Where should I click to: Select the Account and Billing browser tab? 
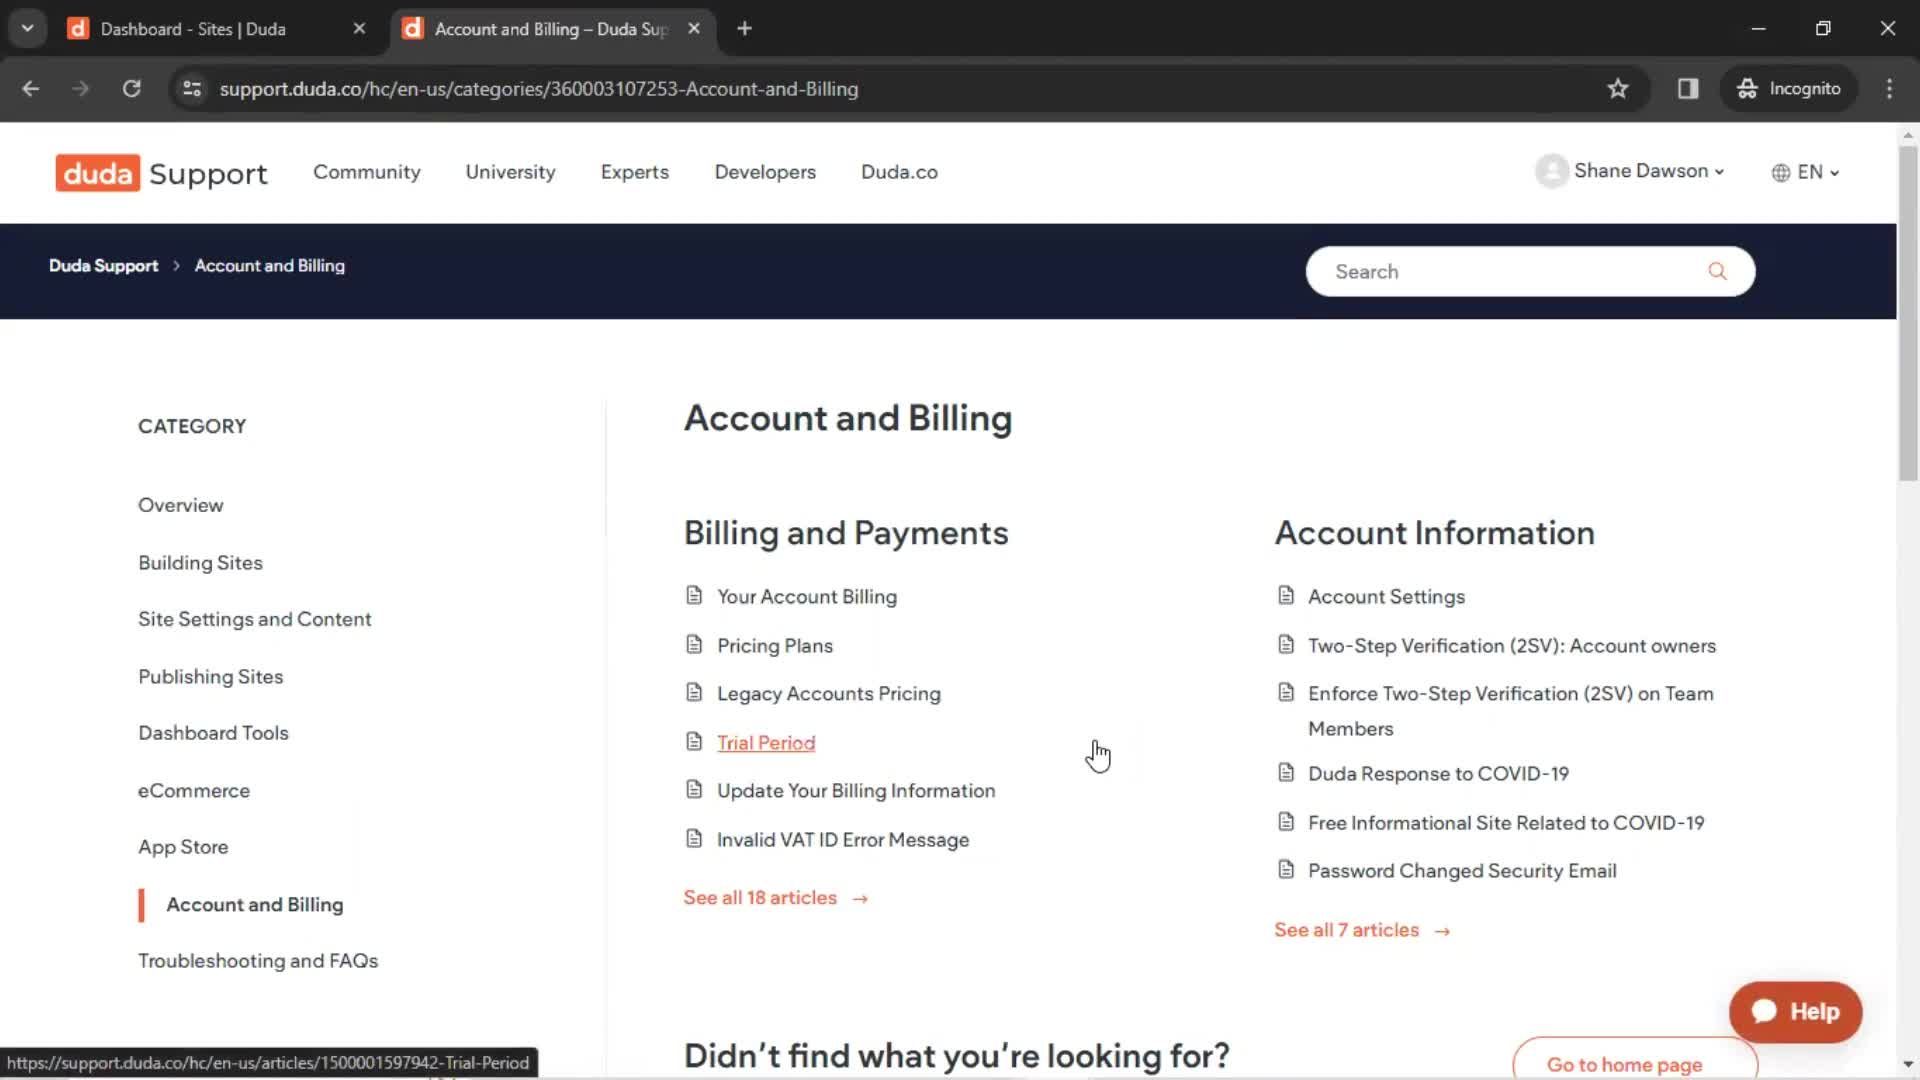coord(551,29)
